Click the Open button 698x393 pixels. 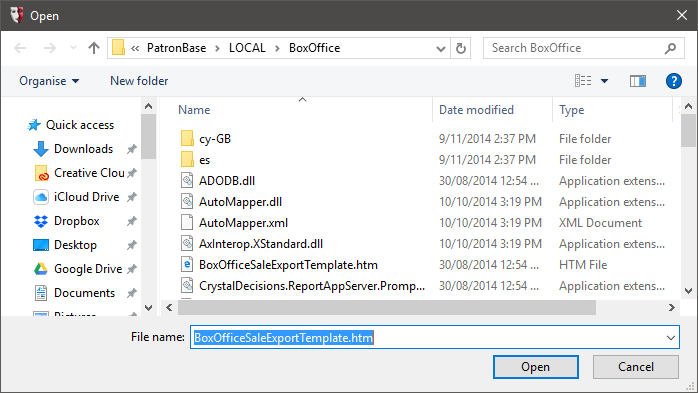(536, 367)
